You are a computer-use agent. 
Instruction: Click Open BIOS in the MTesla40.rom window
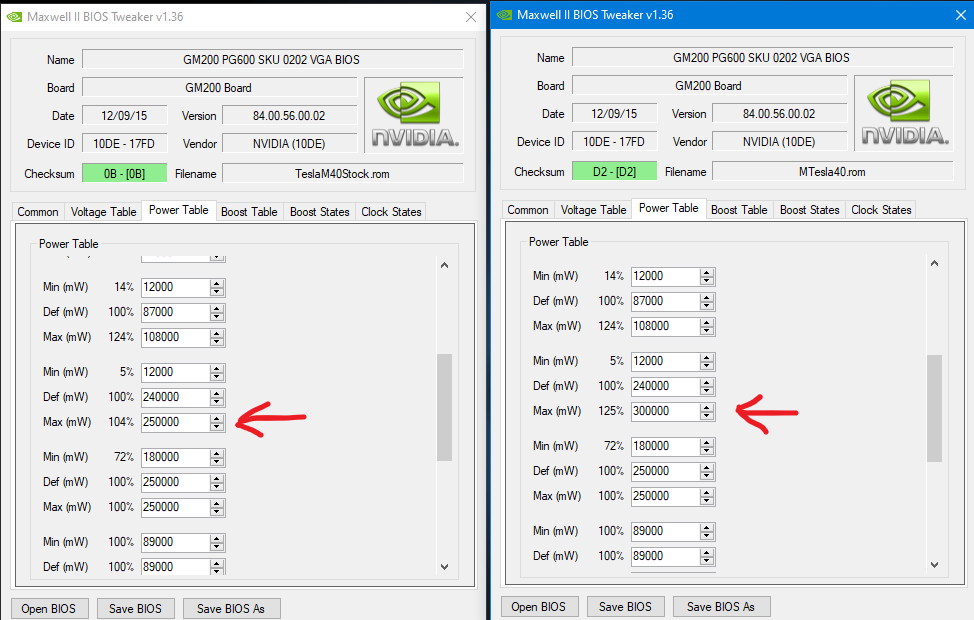(x=539, y=607)
